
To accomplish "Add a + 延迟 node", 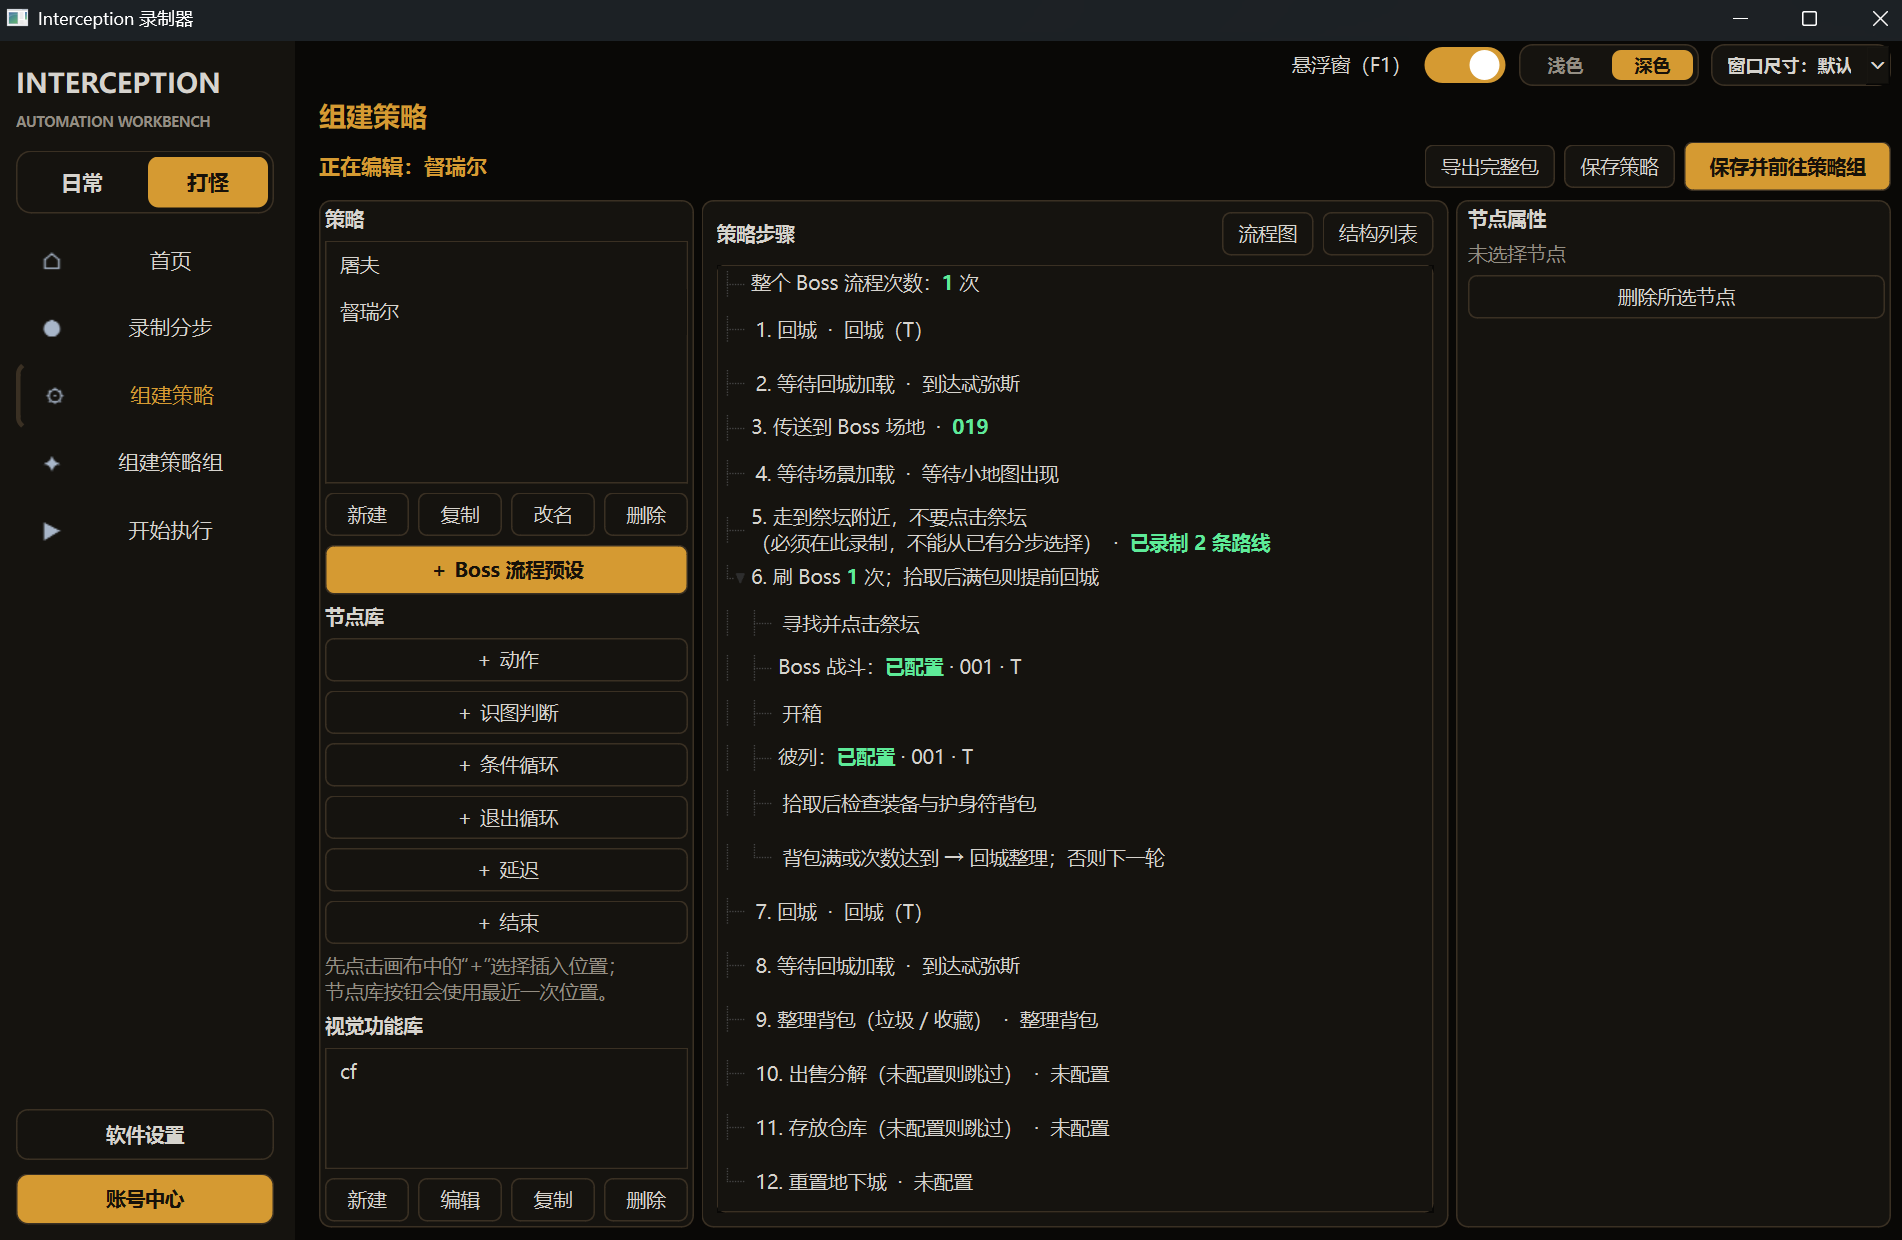I will click(x=506, y=870).
